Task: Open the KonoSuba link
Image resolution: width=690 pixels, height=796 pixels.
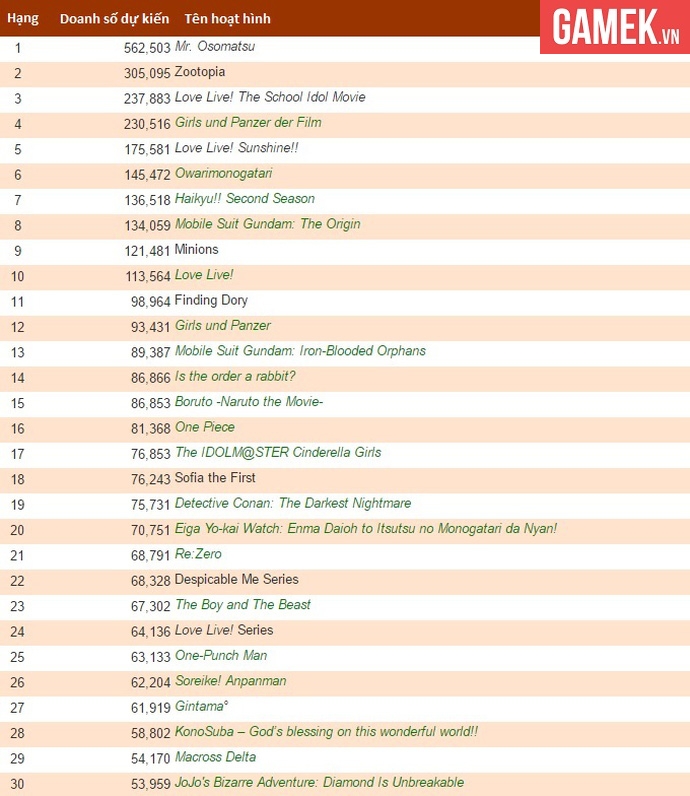Action: click(326, 732)
